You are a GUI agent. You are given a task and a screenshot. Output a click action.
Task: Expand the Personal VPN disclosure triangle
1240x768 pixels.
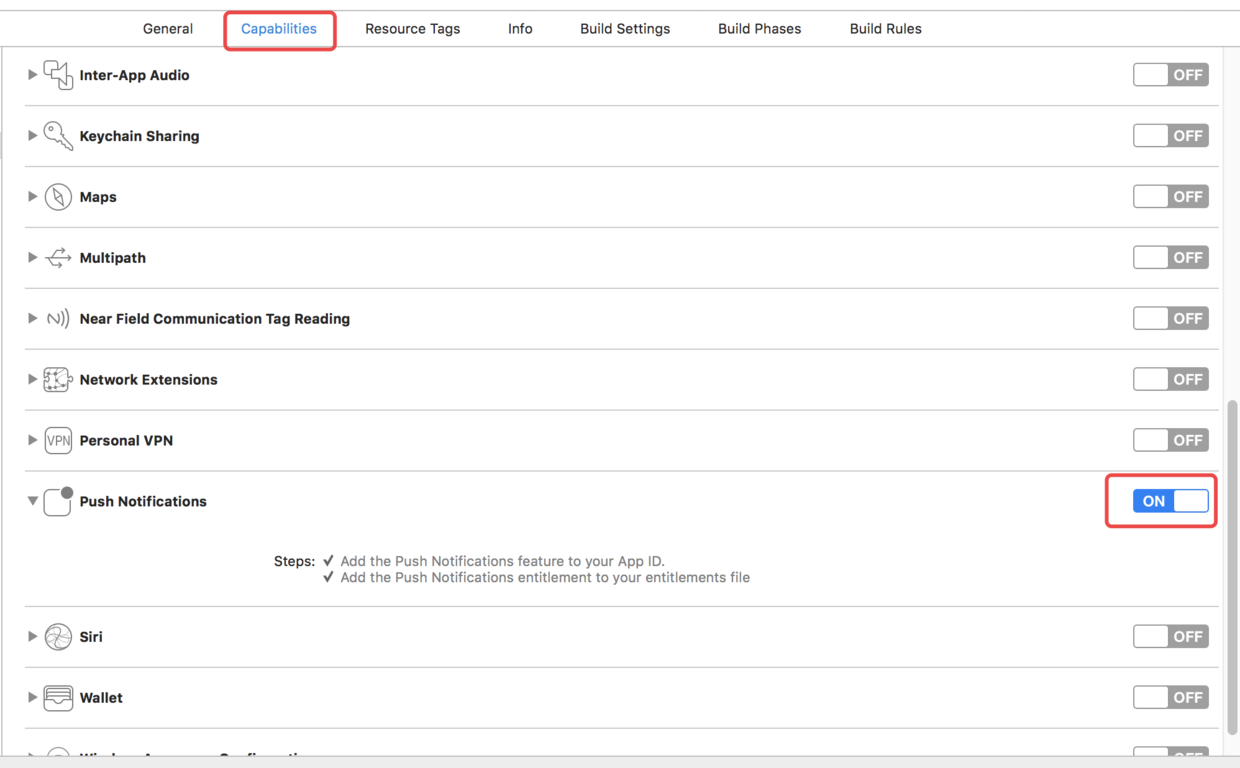coord(32,441)
